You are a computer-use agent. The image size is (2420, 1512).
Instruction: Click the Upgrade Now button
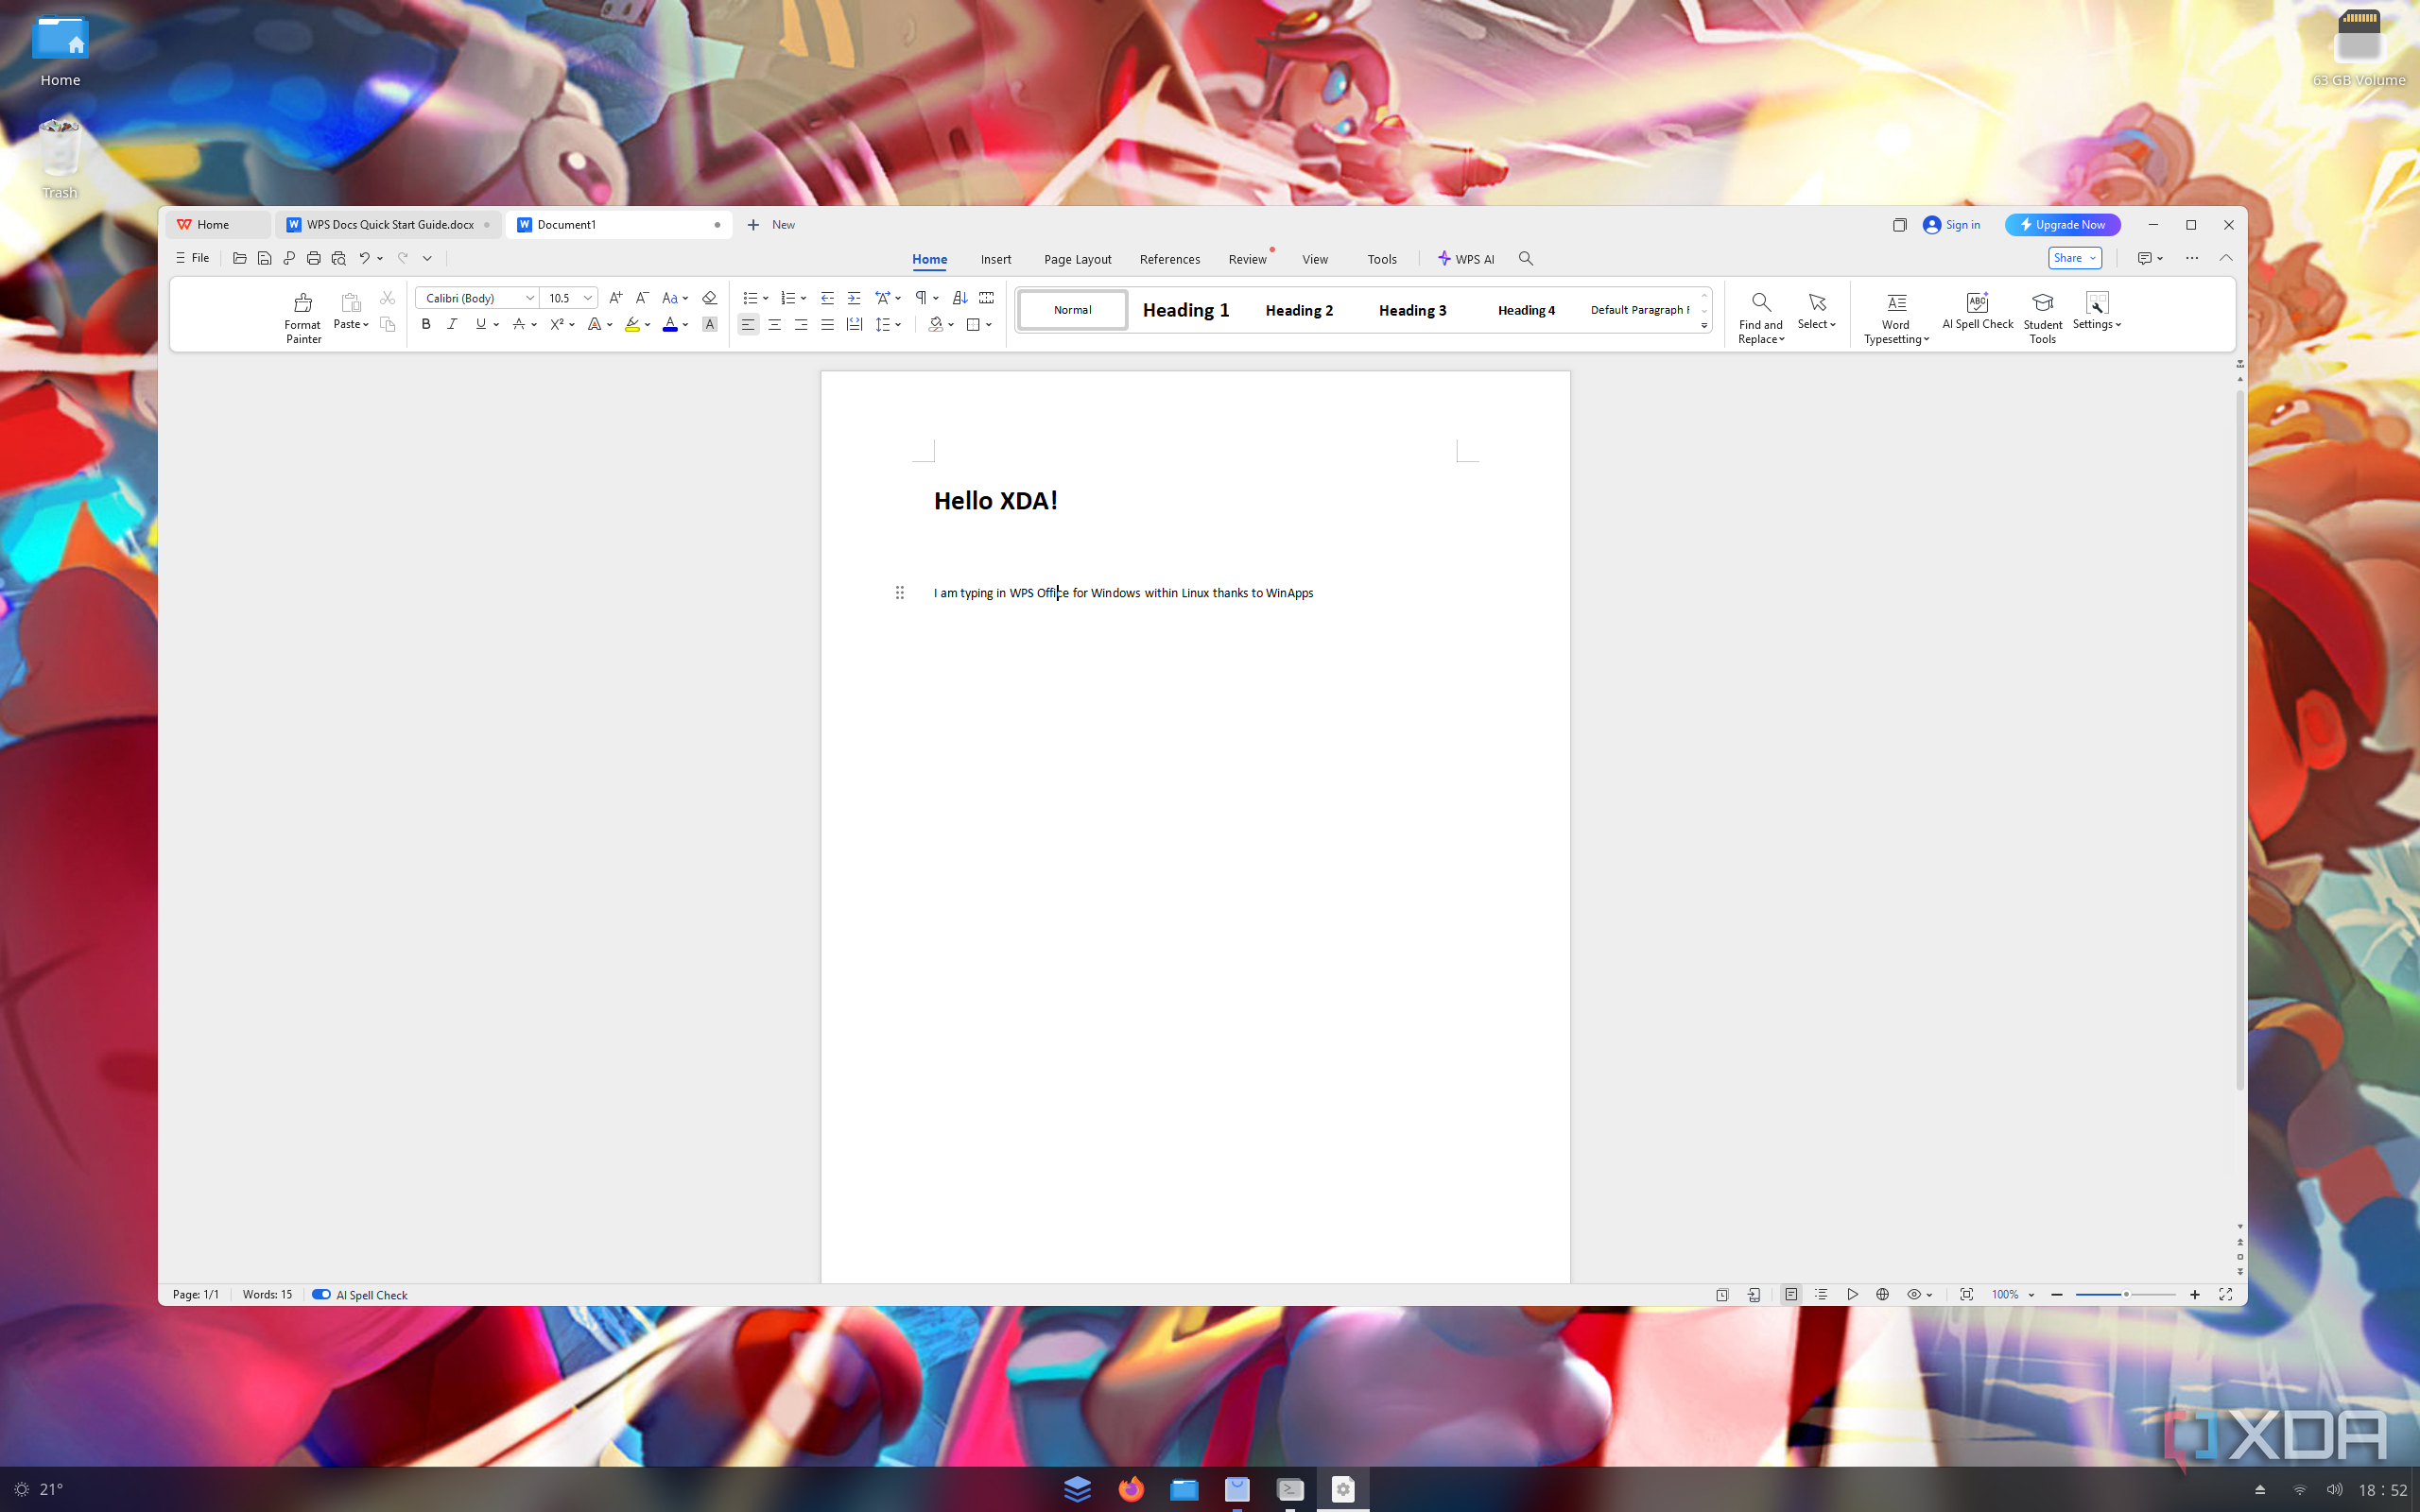coord(2062,224)
